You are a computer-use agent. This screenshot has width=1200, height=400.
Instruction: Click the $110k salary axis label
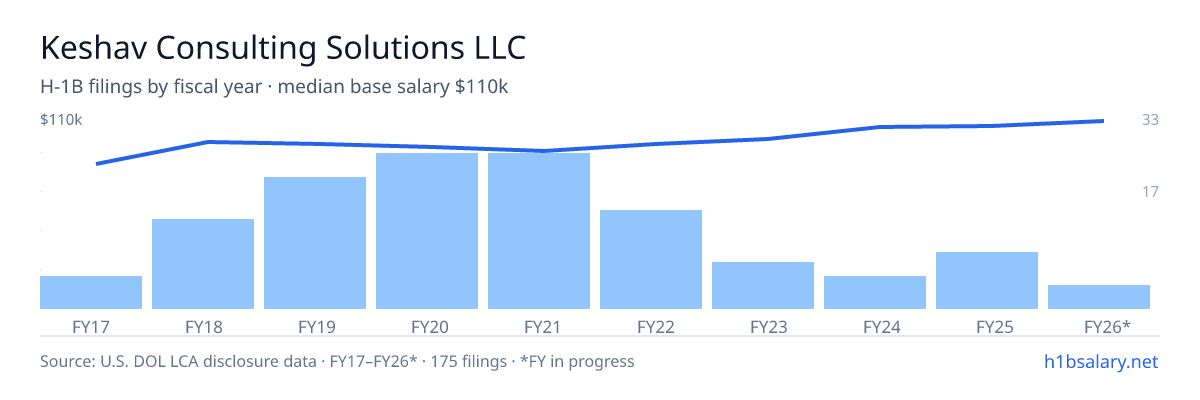61,120
